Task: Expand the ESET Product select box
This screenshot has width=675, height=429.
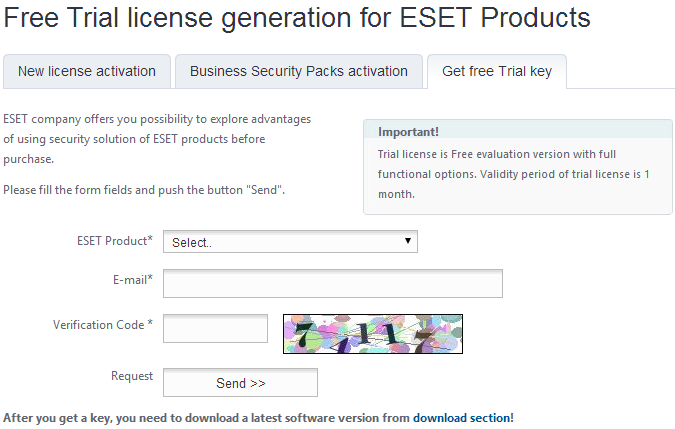Action: click(290, 242)
